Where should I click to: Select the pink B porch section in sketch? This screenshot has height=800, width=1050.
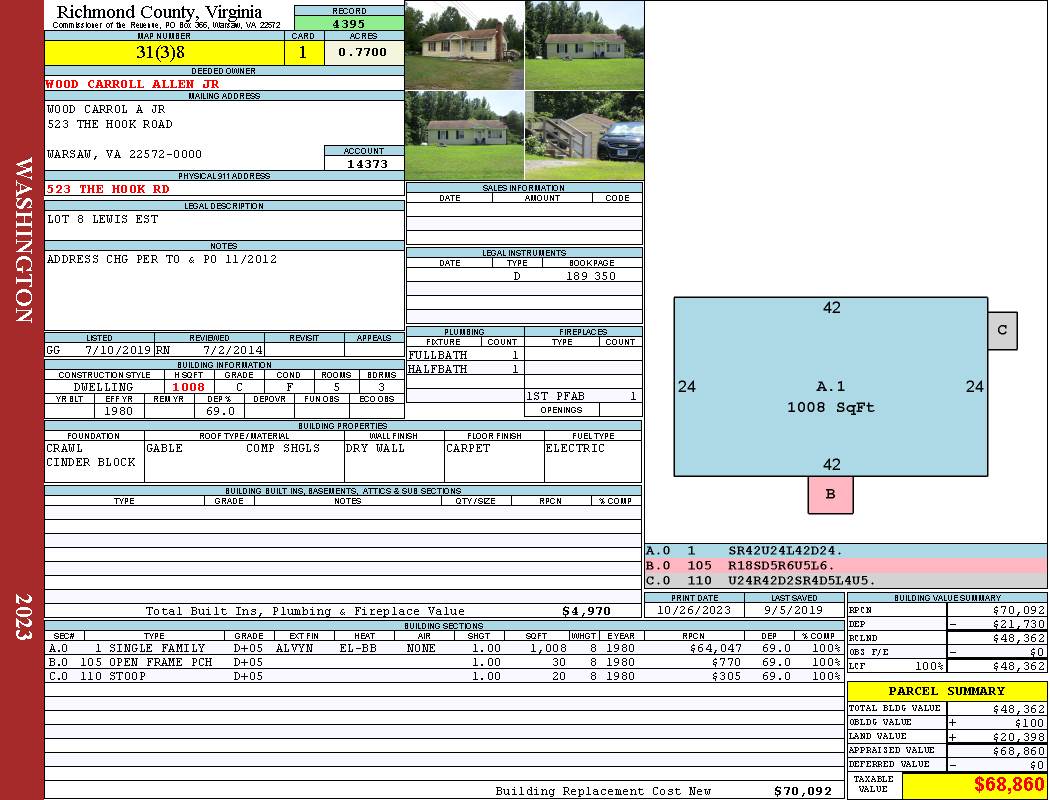(x=830, y=495)
